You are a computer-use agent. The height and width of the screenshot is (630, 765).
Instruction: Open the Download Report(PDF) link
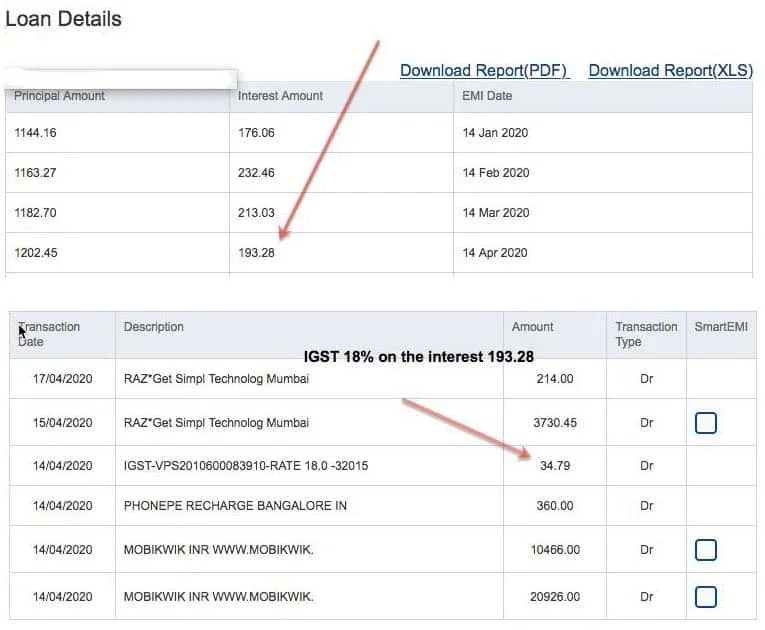point(484,71)
